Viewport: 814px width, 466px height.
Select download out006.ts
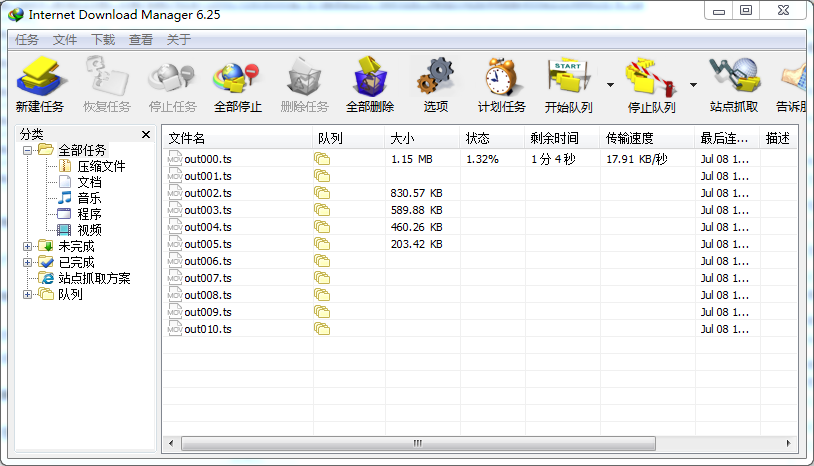208,261
